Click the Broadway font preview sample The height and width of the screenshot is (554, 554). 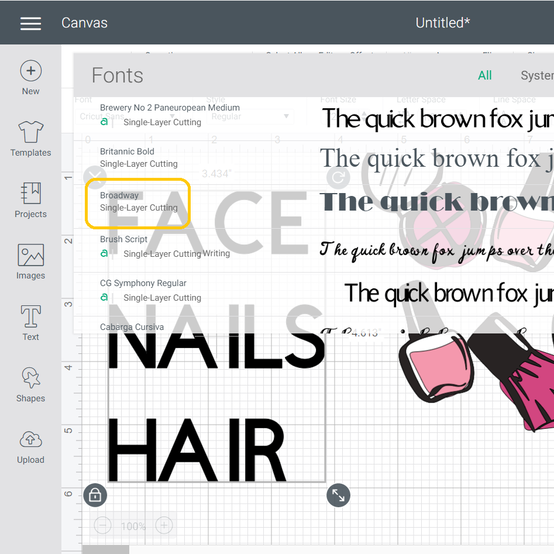point(437,202)
